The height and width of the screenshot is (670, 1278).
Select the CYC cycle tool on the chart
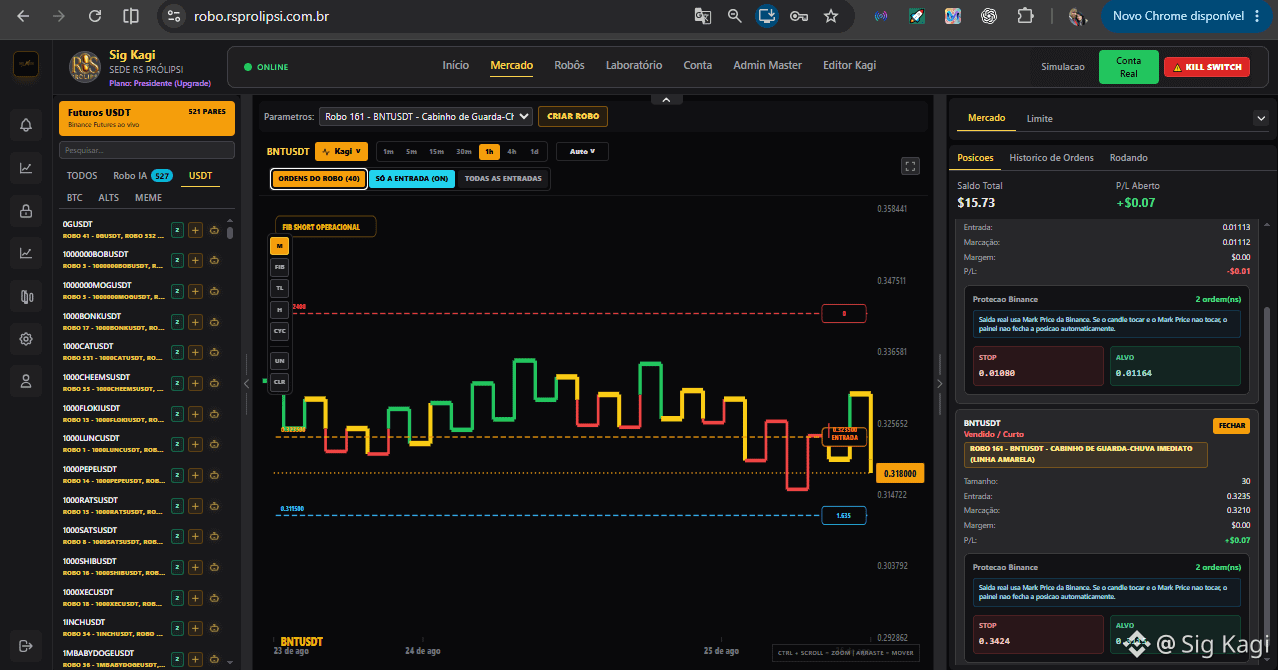(x=280, y=330)
